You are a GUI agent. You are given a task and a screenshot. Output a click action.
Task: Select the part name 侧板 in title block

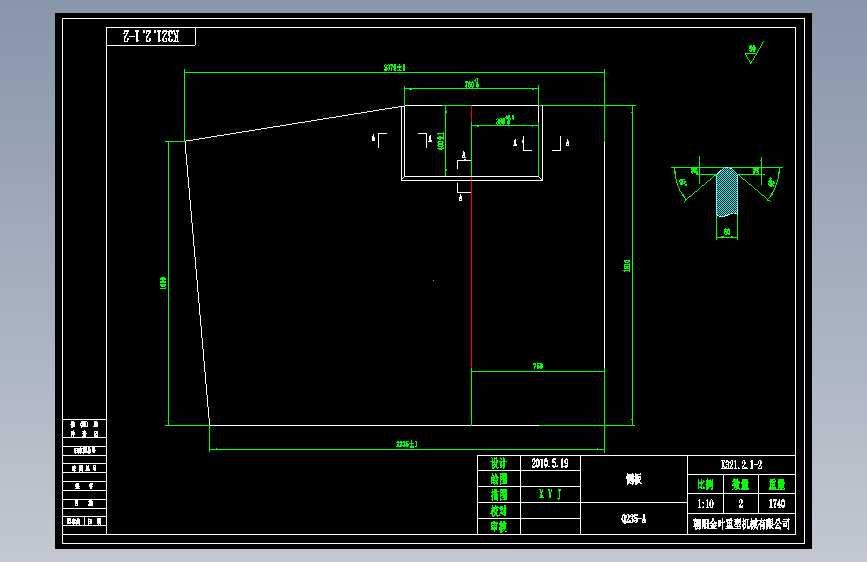coord(634,479)
